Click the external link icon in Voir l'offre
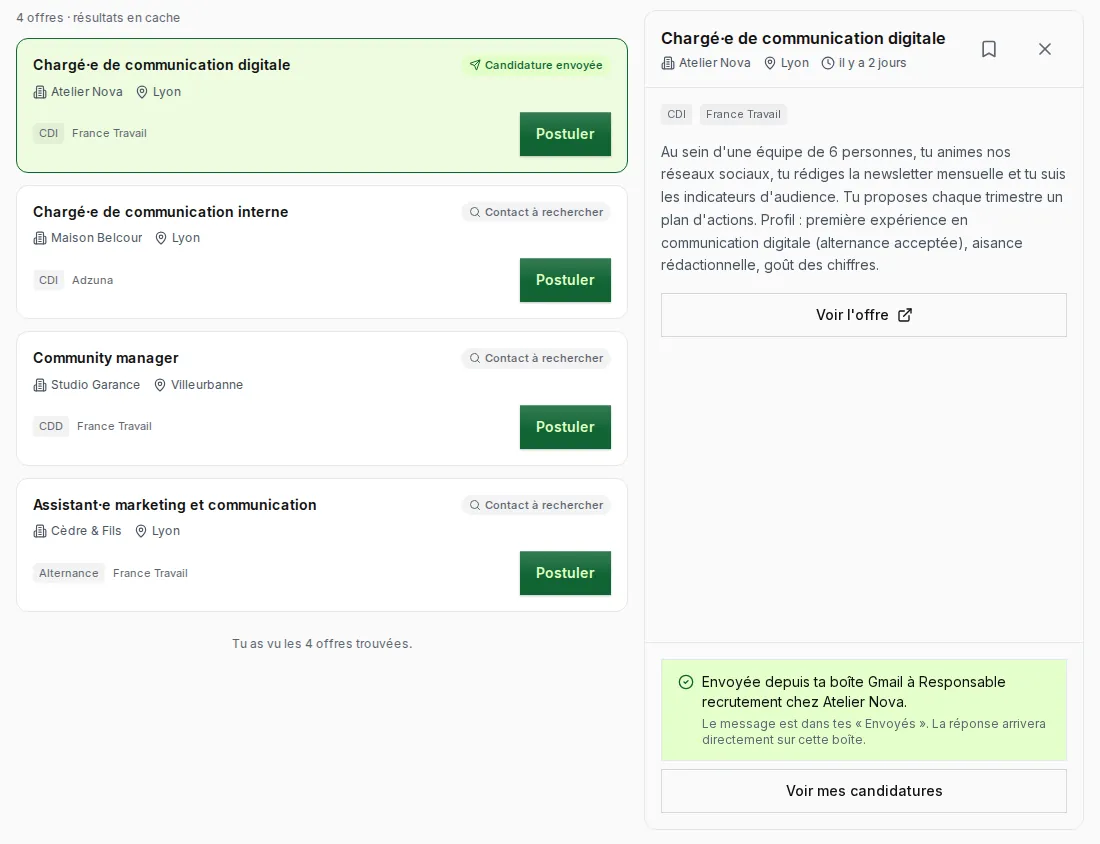This screenshot has height=844, width=1100. pos(905,315)
